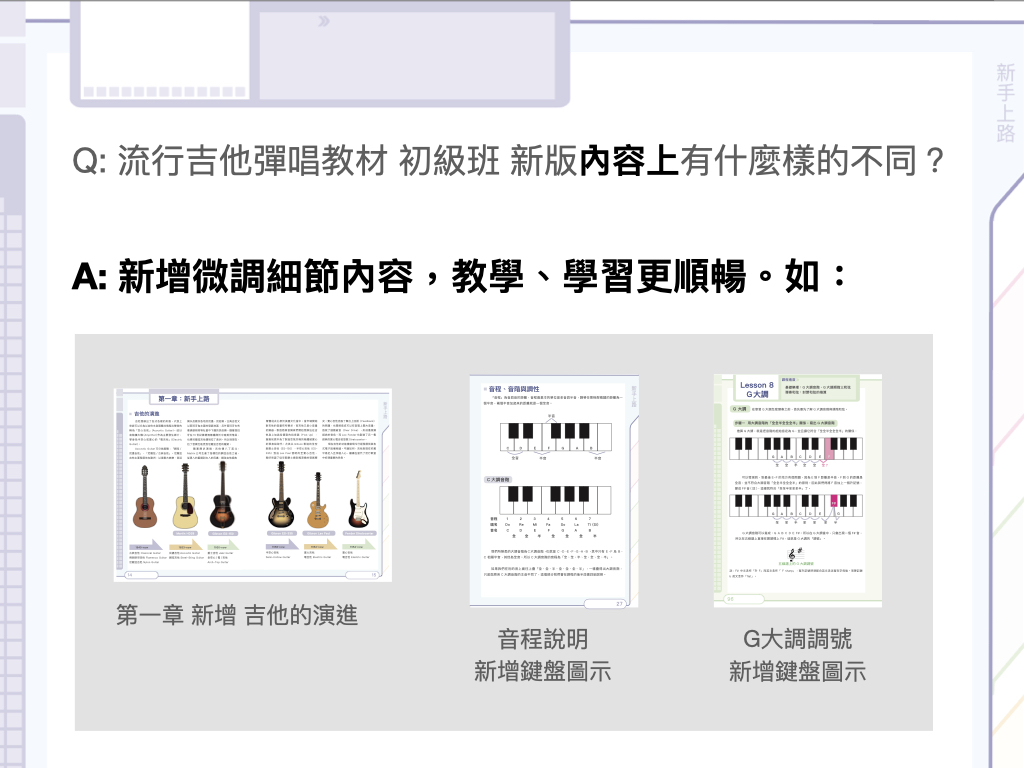Open the 音程、音階與調性 page thumbnail

point(553,490)
